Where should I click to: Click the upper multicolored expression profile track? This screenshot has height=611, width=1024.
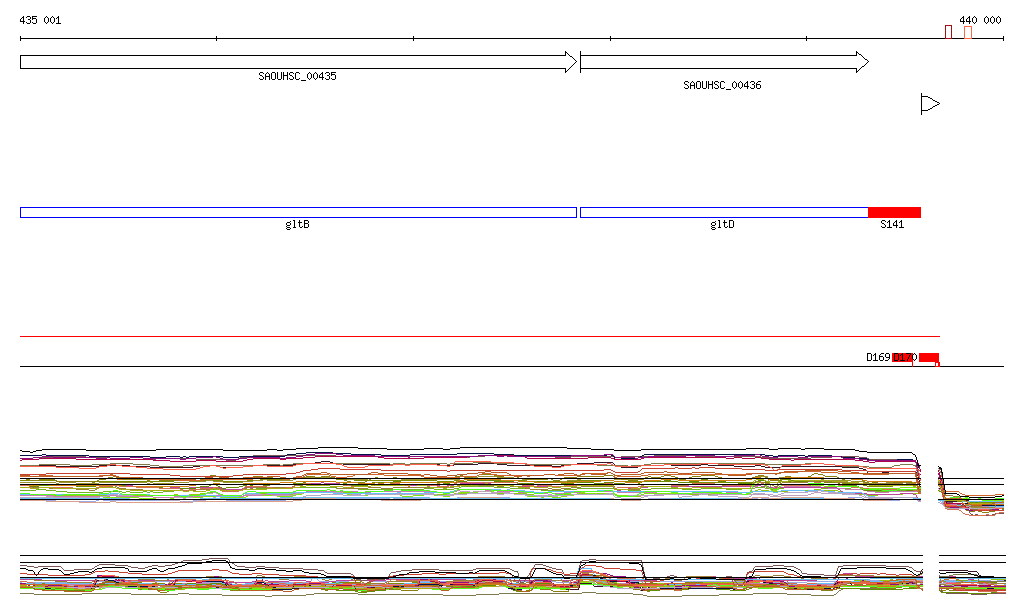(x=470, y=473)
